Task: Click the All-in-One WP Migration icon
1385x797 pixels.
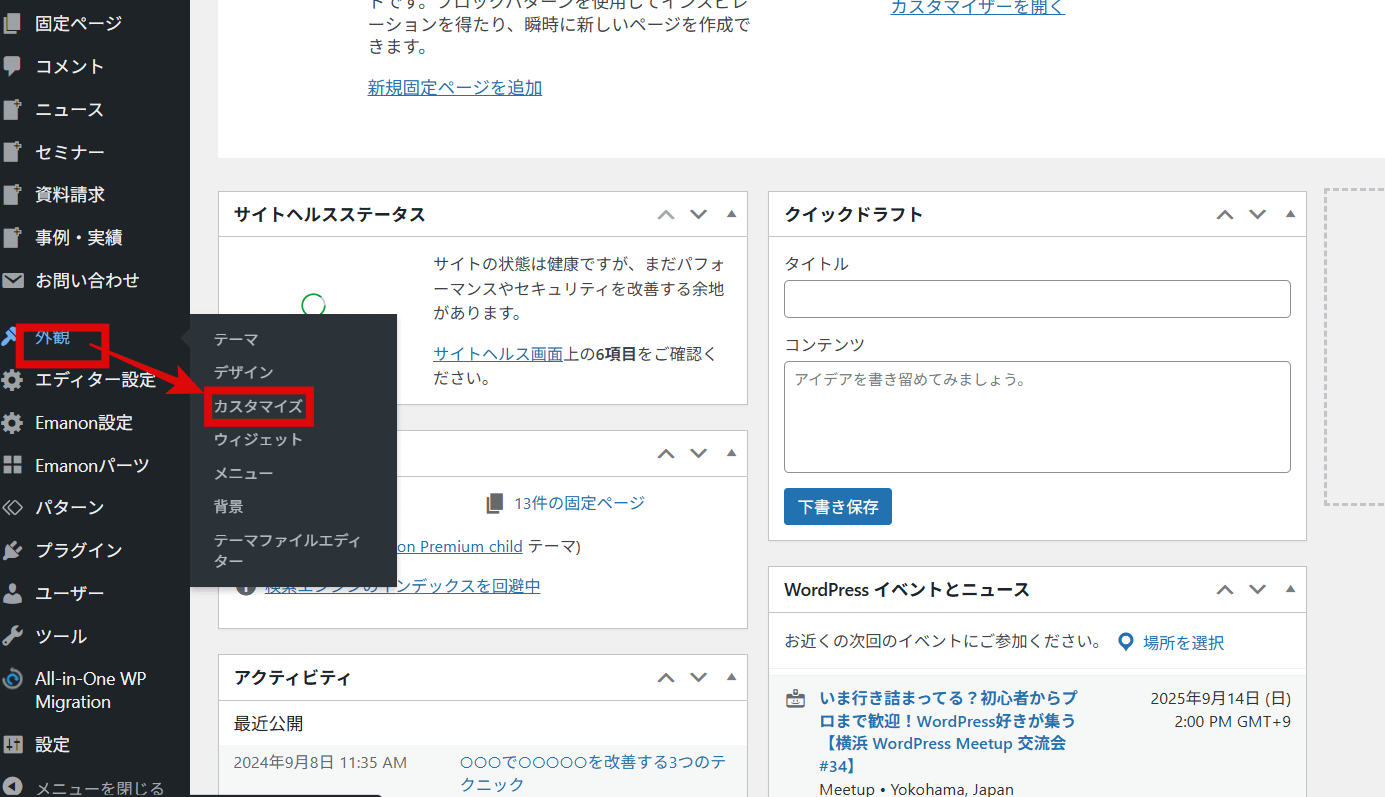Action: tap(13, 679)
